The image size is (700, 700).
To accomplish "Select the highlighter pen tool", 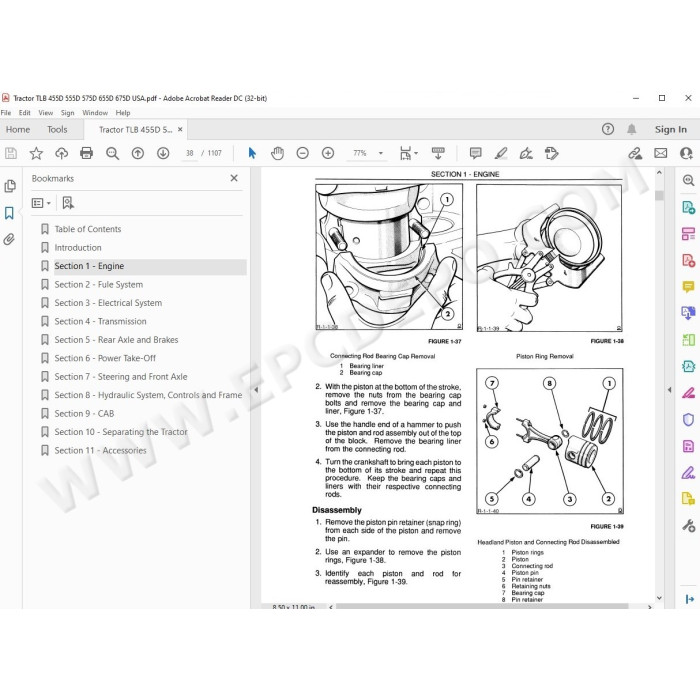I will click(501, 154).
